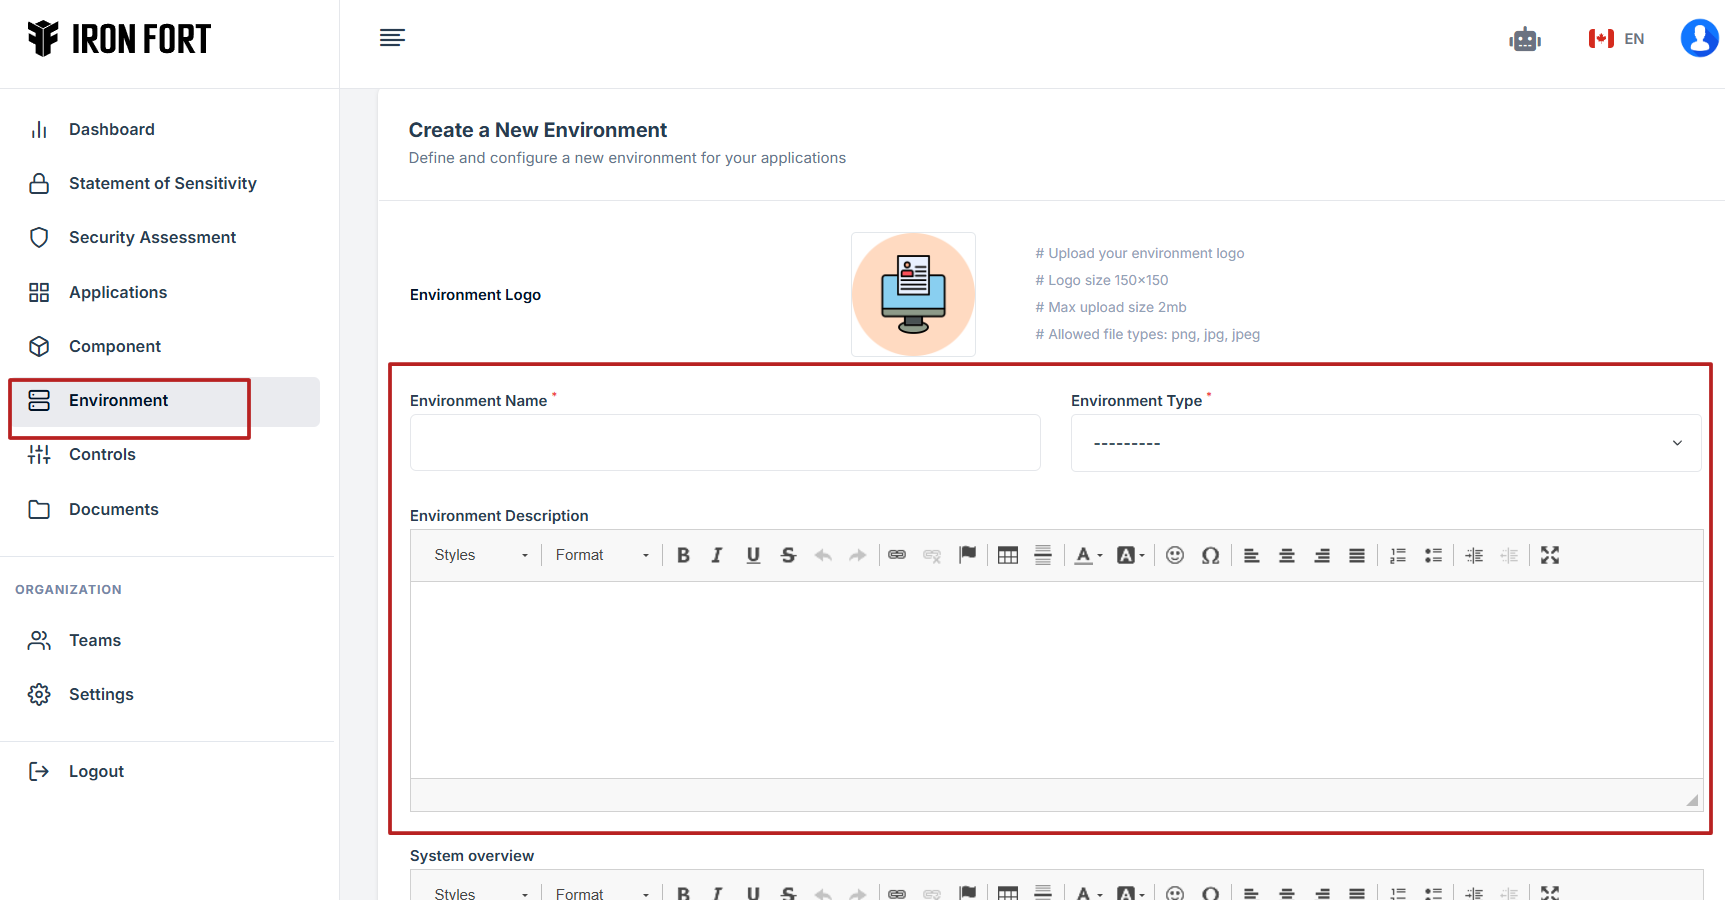Open the user profile avatar menu

(1699, 39)
